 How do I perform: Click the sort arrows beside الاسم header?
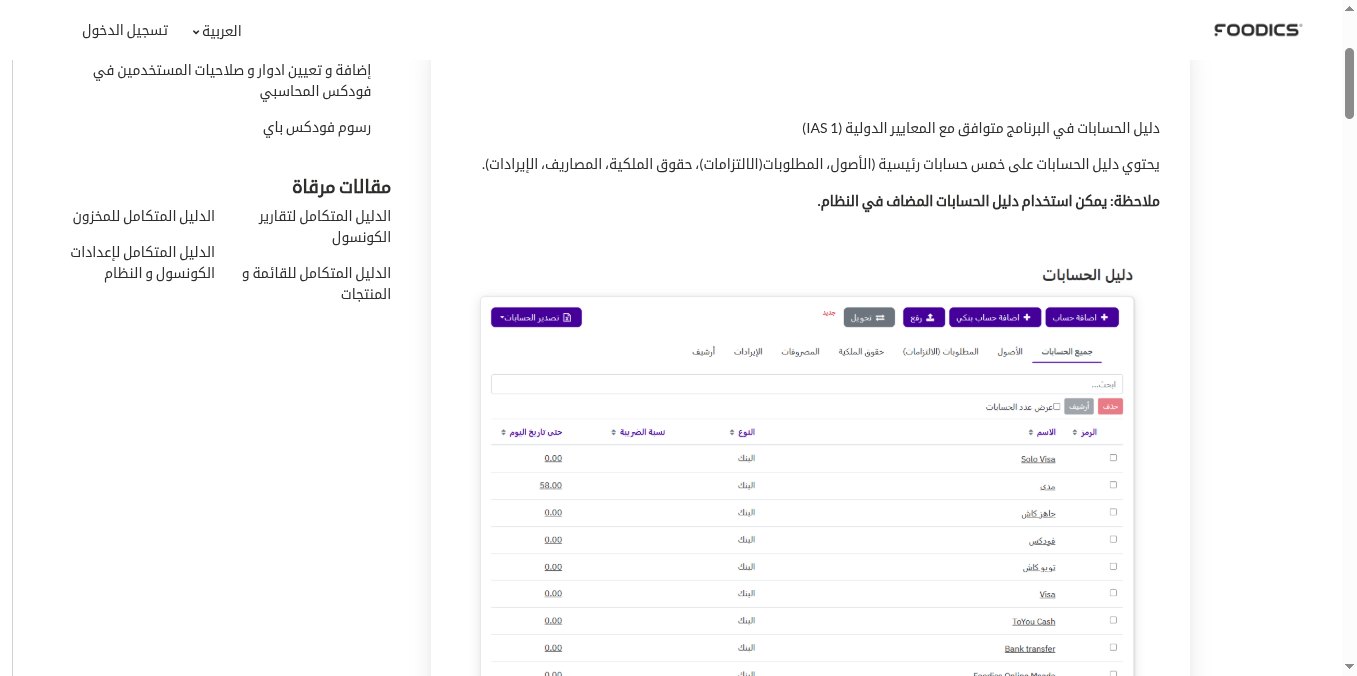click(1031, 432)
